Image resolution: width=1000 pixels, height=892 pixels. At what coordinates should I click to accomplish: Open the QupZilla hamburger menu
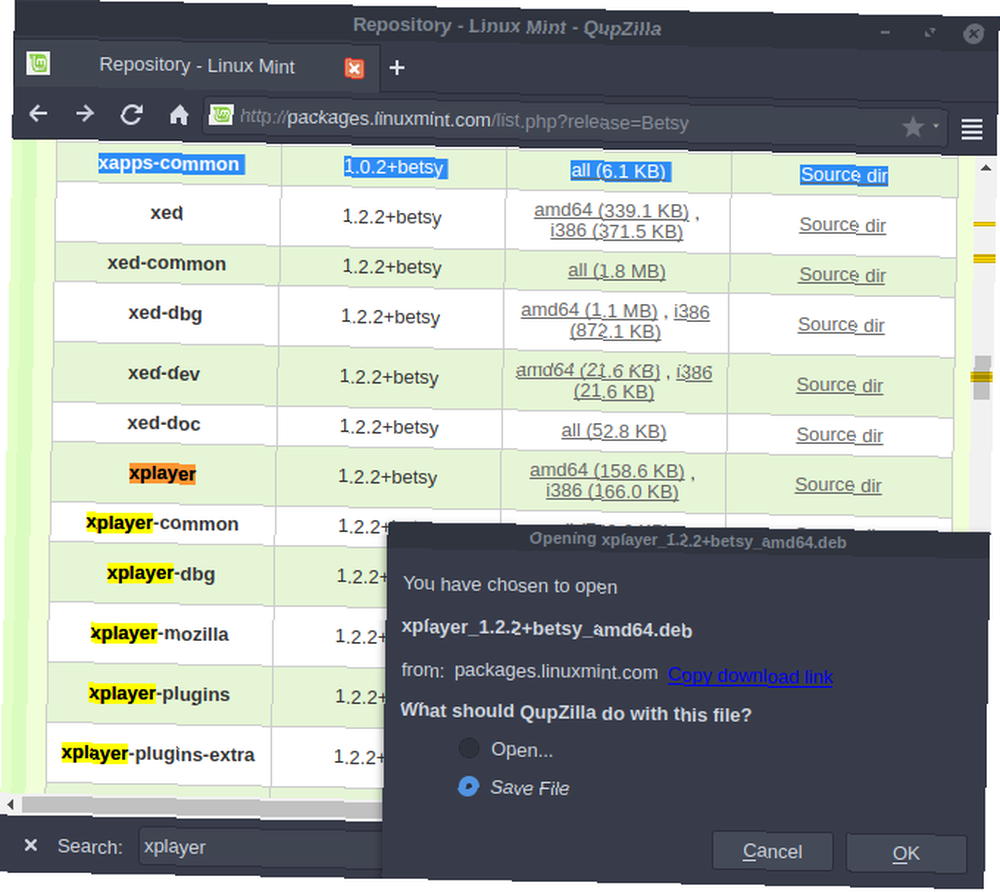click(x=971, y=129)
